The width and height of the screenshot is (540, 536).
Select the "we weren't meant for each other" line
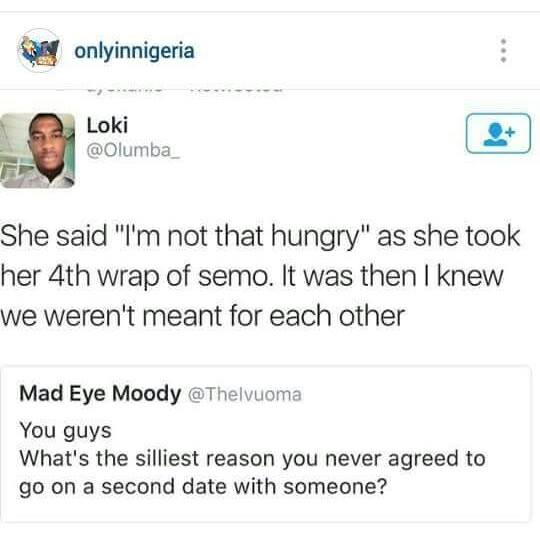[202, 316]
